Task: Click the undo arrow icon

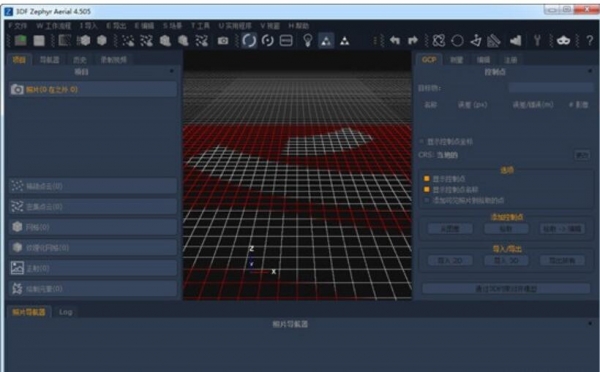Action: coord(395,40)
